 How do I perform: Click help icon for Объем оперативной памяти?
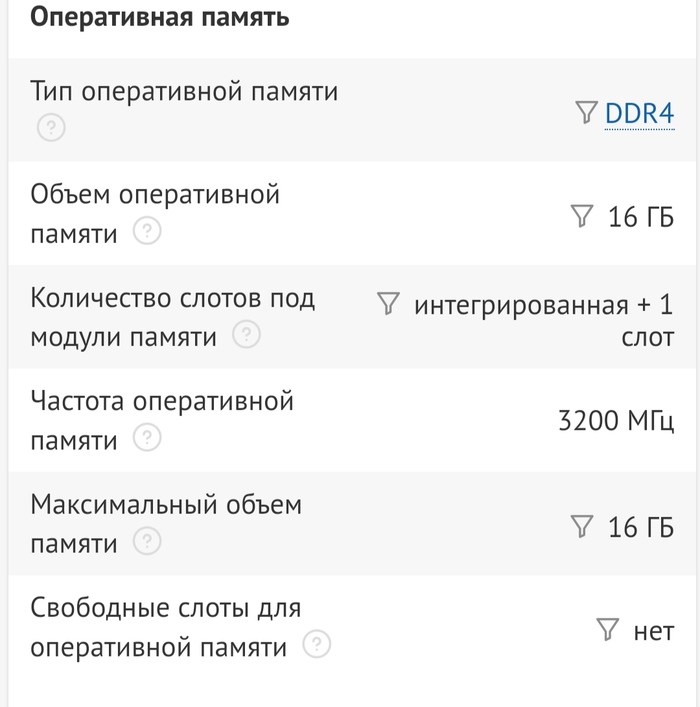click(147, 232)
